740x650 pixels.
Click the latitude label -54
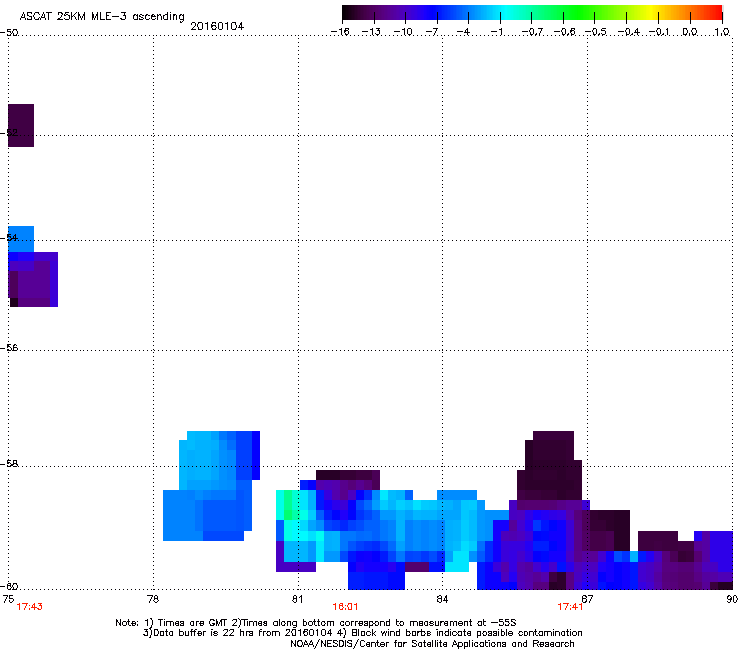point(9,237)
